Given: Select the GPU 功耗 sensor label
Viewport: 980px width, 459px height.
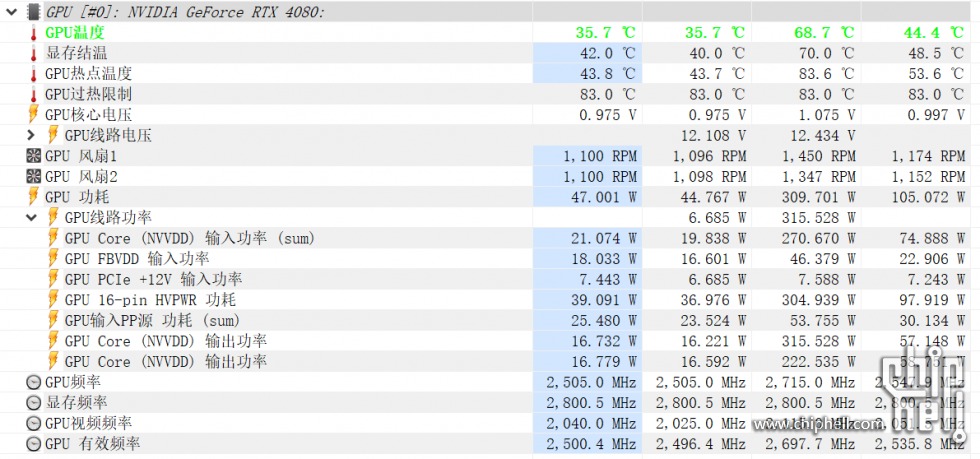Looking at the screenshot, I should coord(77,197).
